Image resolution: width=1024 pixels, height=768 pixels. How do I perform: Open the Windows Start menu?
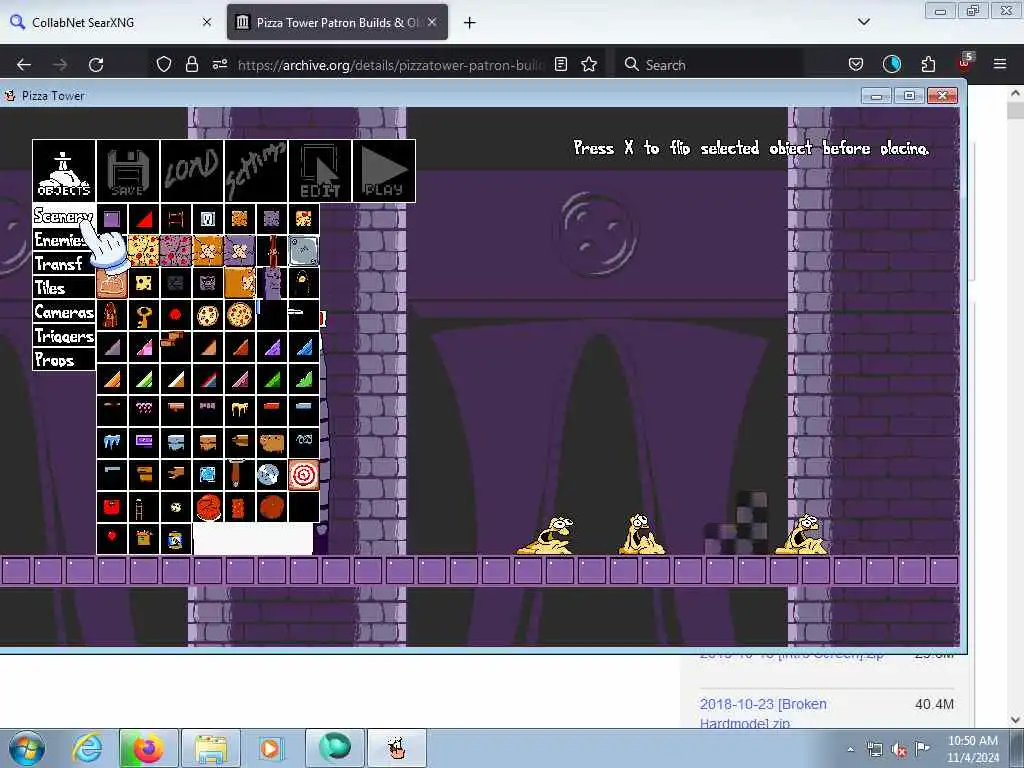click(27, 748)
